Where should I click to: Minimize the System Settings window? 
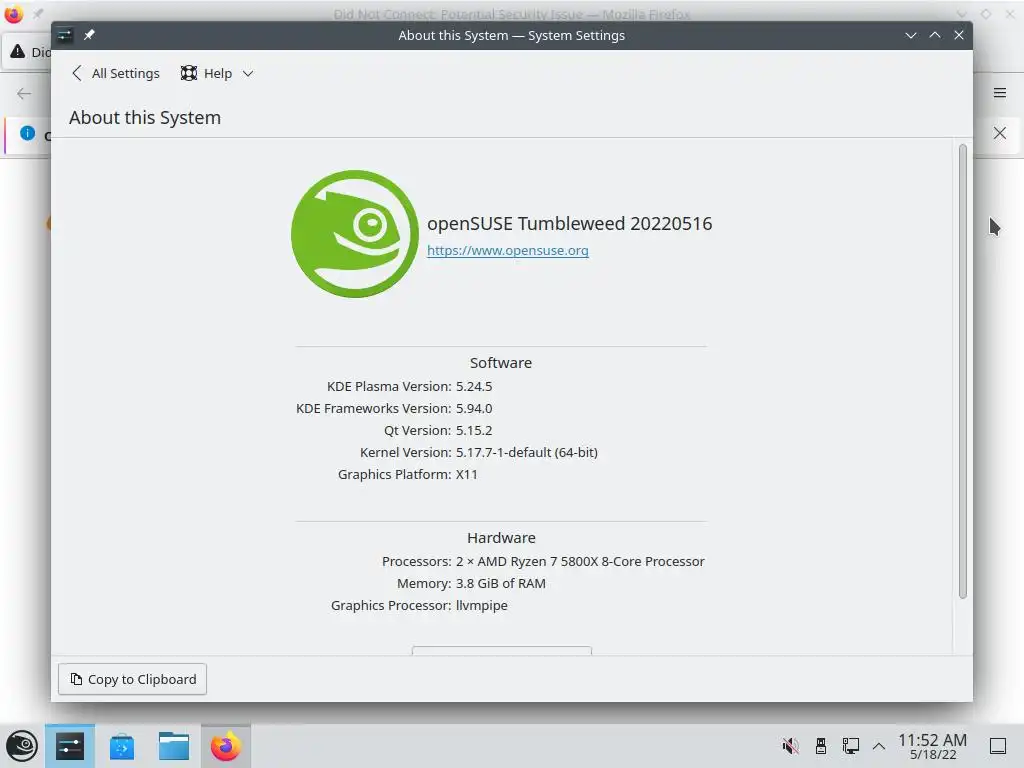click(910, 35)
